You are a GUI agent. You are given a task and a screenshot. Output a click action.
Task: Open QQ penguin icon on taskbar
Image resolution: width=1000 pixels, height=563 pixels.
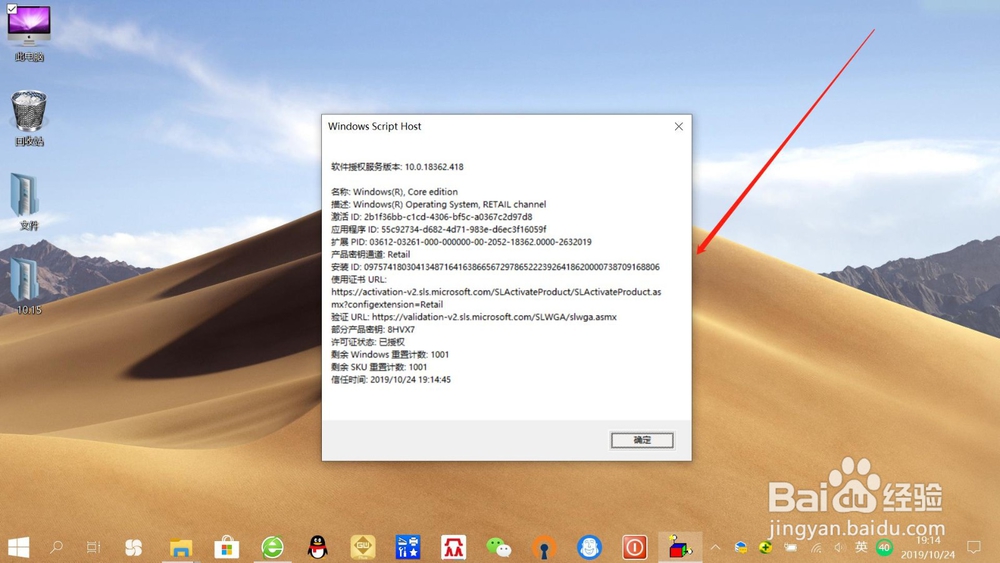pos(318,547)
